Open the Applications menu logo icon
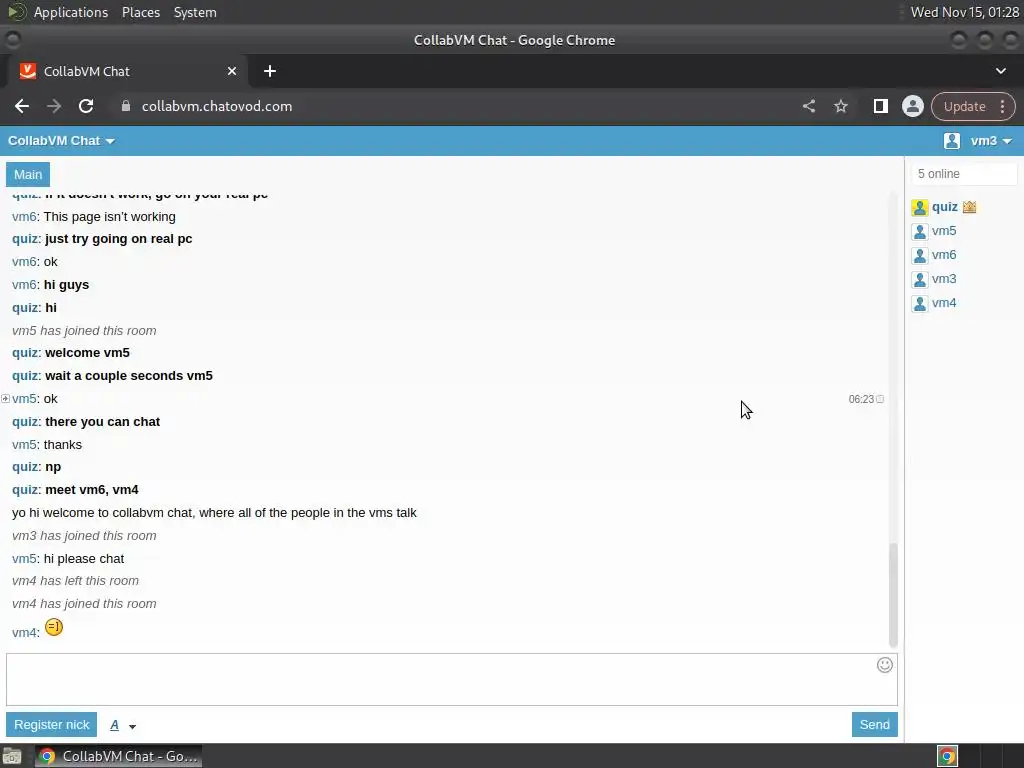 click(x=16, y=12)
